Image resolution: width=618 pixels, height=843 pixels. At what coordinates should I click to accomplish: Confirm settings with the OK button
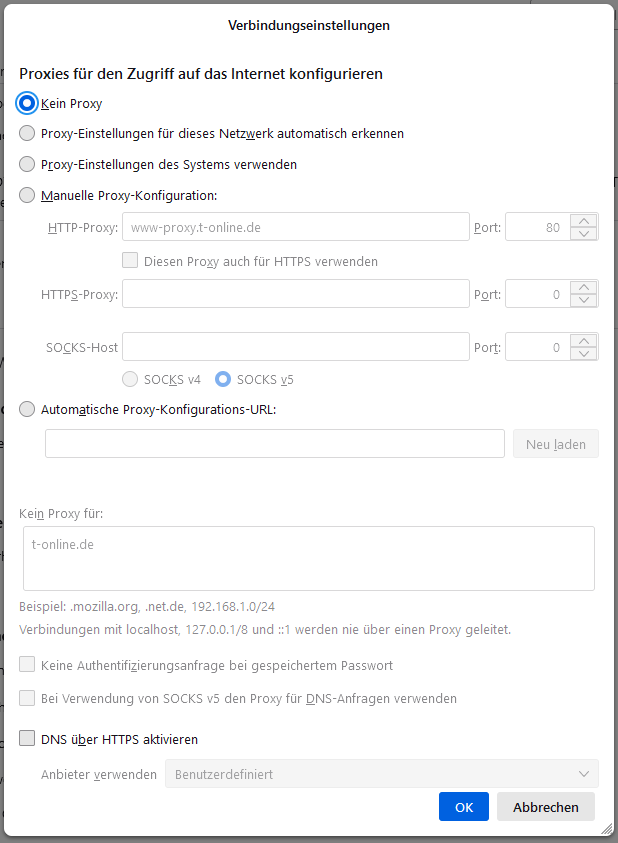[464, 807]
